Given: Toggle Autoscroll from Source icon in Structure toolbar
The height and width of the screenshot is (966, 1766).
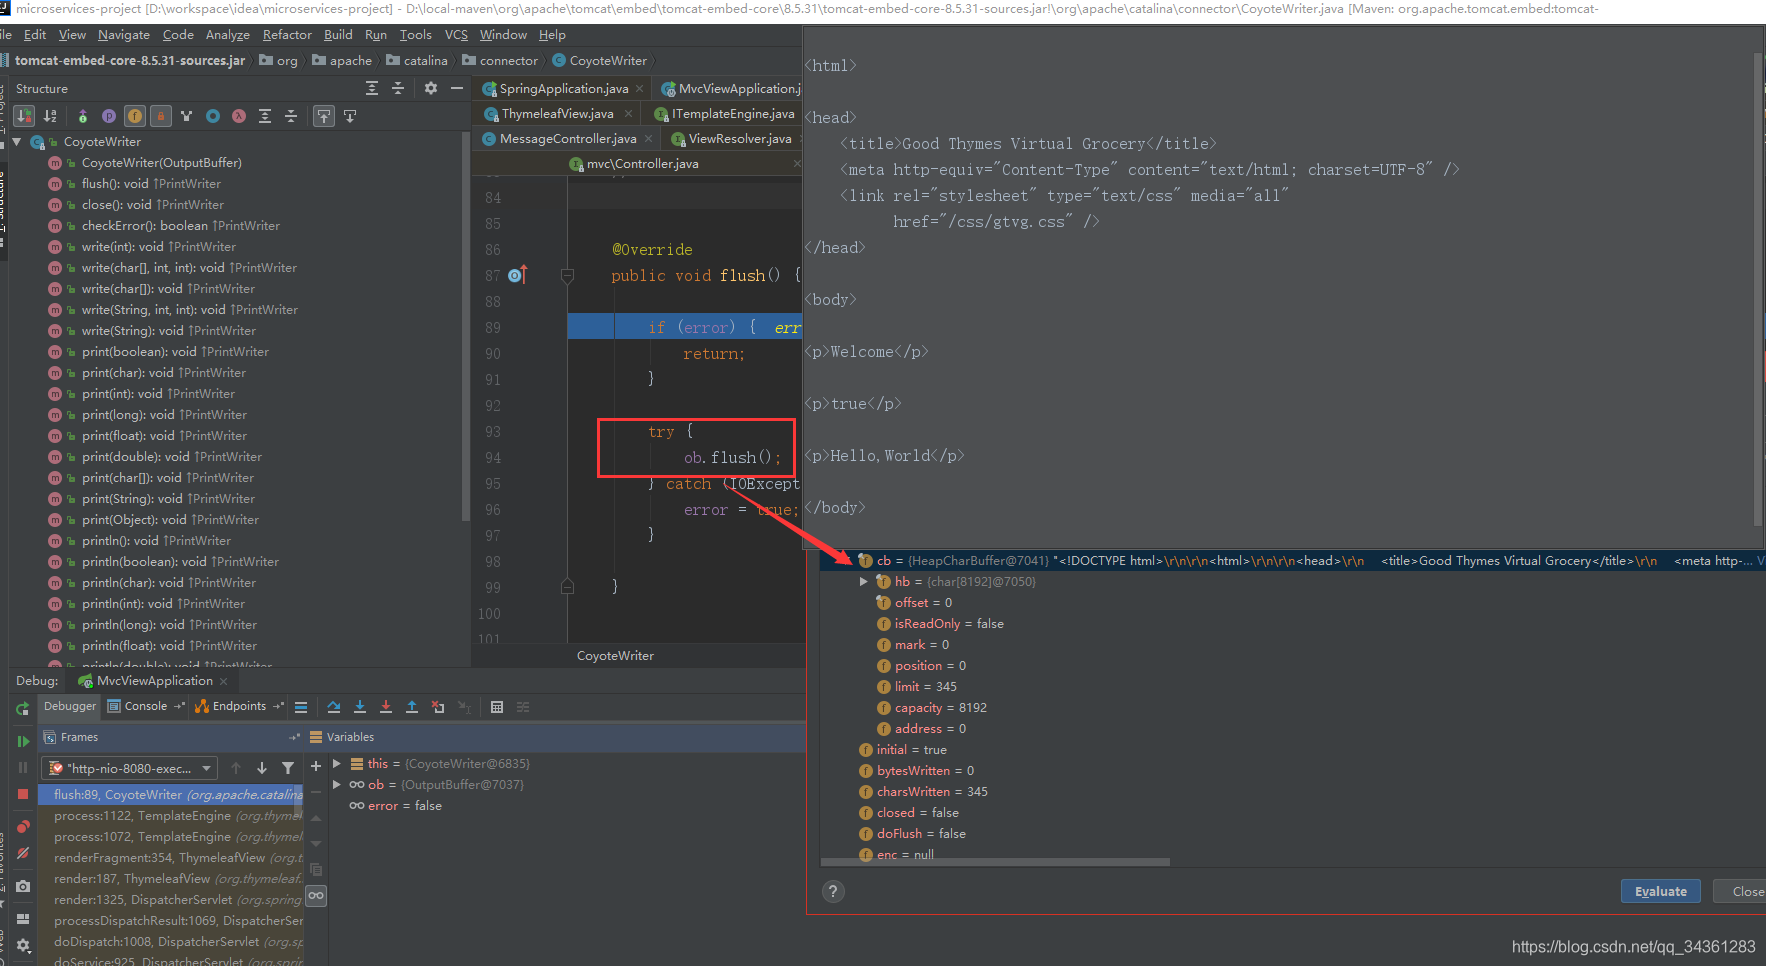Looking at the screenshot, I should click(x=350, y=116).
